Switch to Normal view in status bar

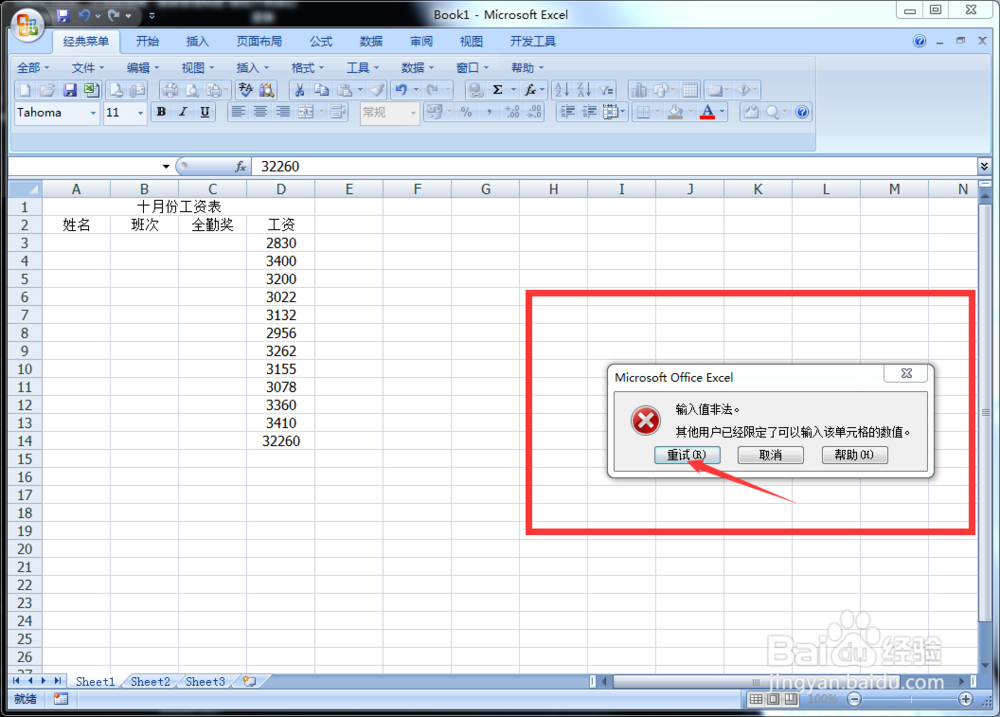tap(756, 699)
